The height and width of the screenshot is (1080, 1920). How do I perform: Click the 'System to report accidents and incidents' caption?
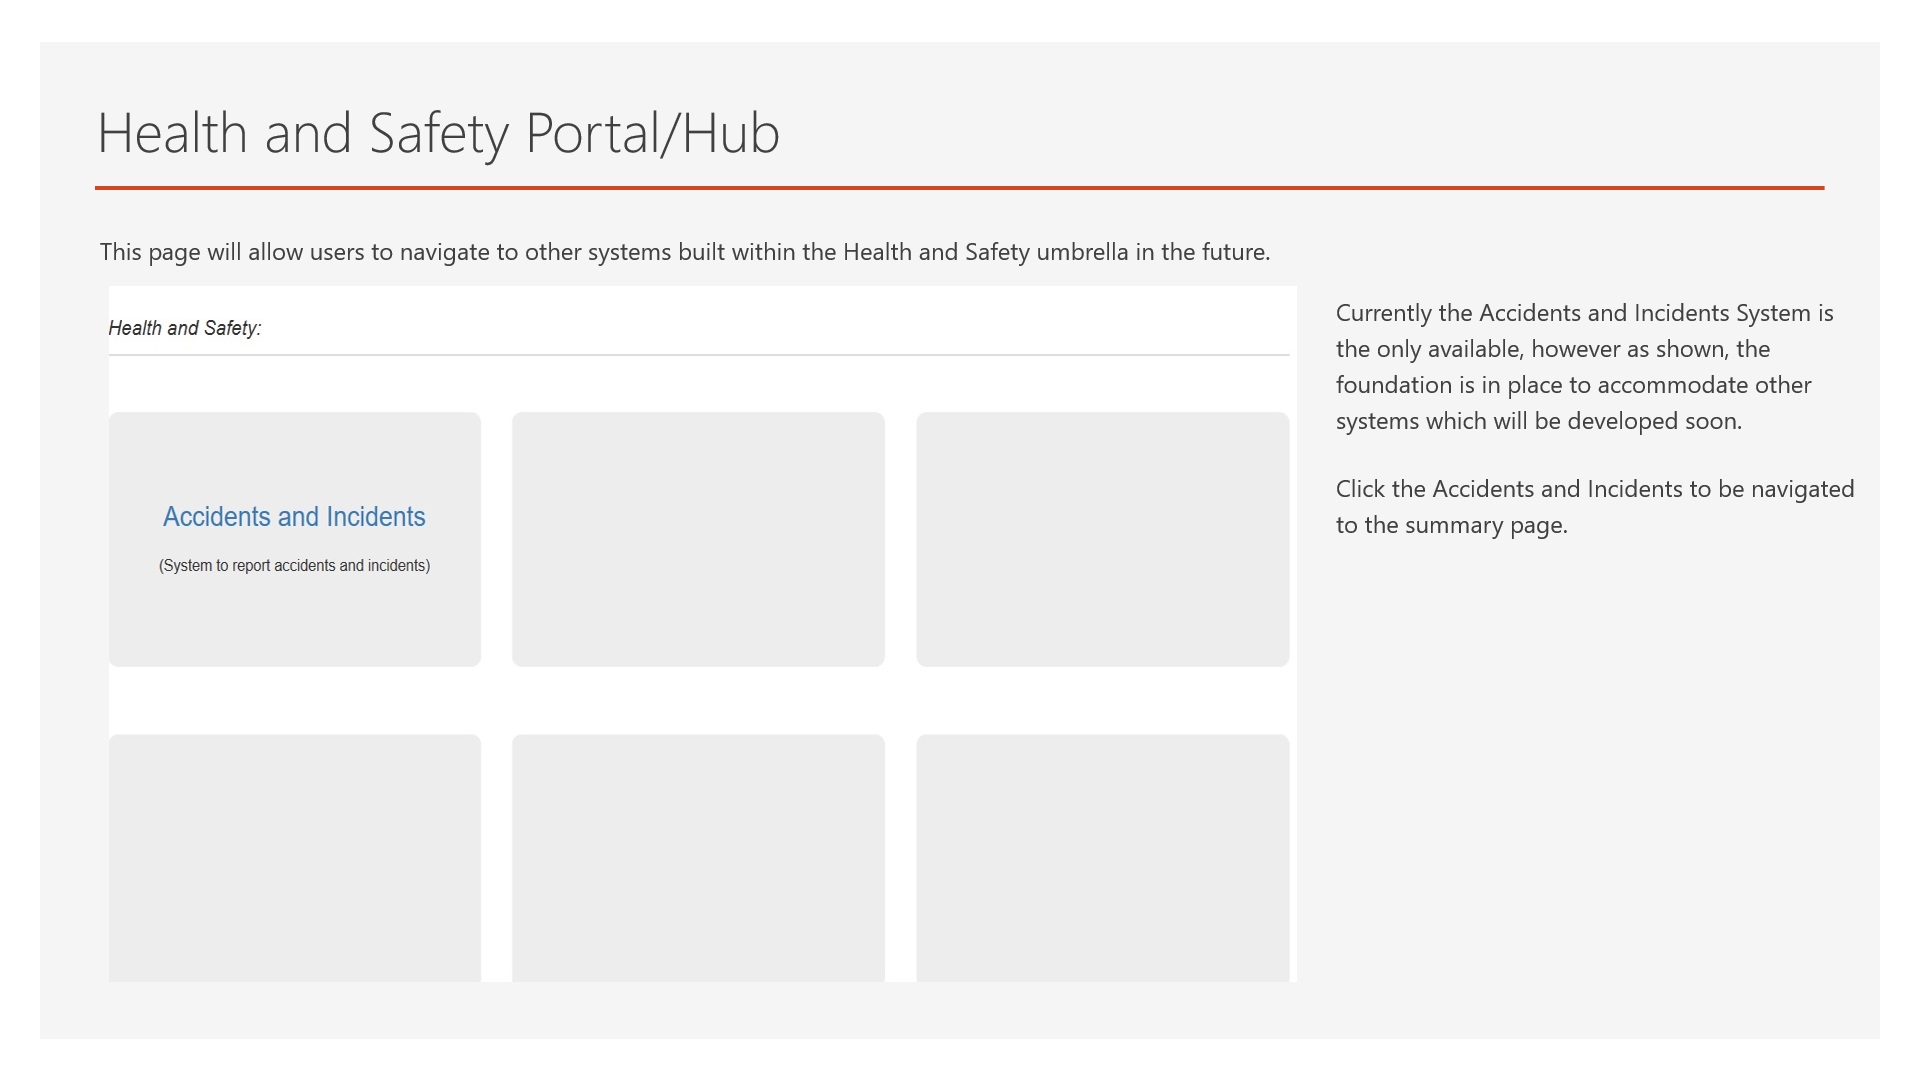pyautogui.click(x=294, y=566)
